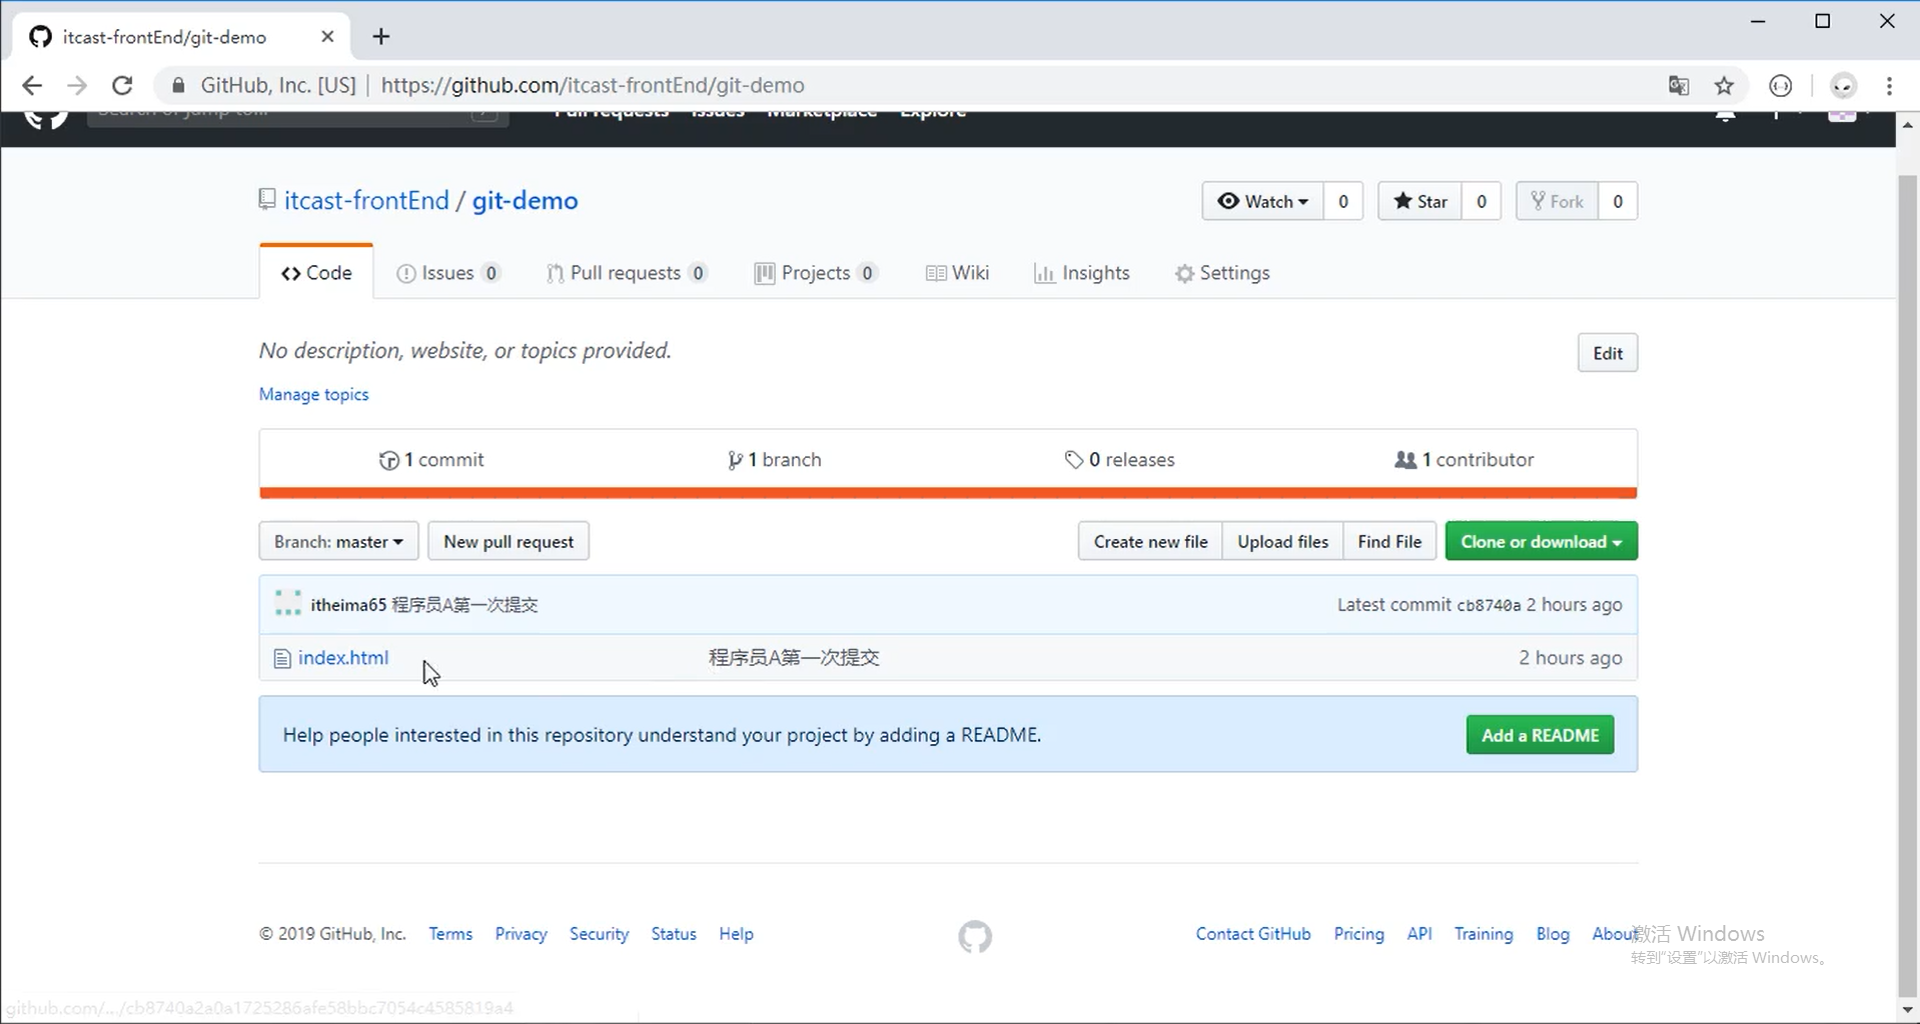The width and height of the screenshot is (1920, 1024).
Task: Open the Watch dropdown
Action: pos(1262,201)
